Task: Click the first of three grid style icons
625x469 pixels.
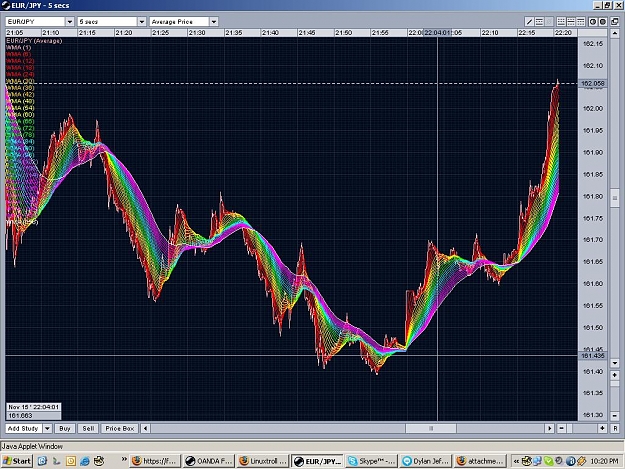Action: (561, 22)
